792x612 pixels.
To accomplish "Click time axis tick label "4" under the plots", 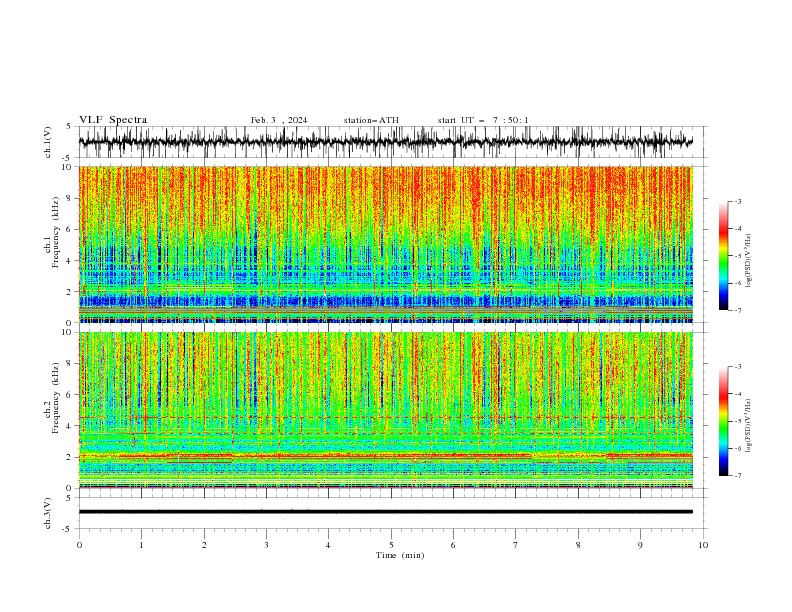I will [x=329, y=545].
